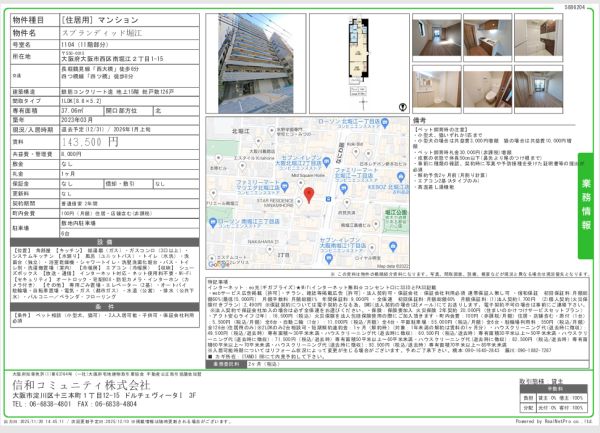Image resolution: width=600 pixels, height=433 pixels.
Task: Open the green 業務情報 side tab
Action: [586, 205]
